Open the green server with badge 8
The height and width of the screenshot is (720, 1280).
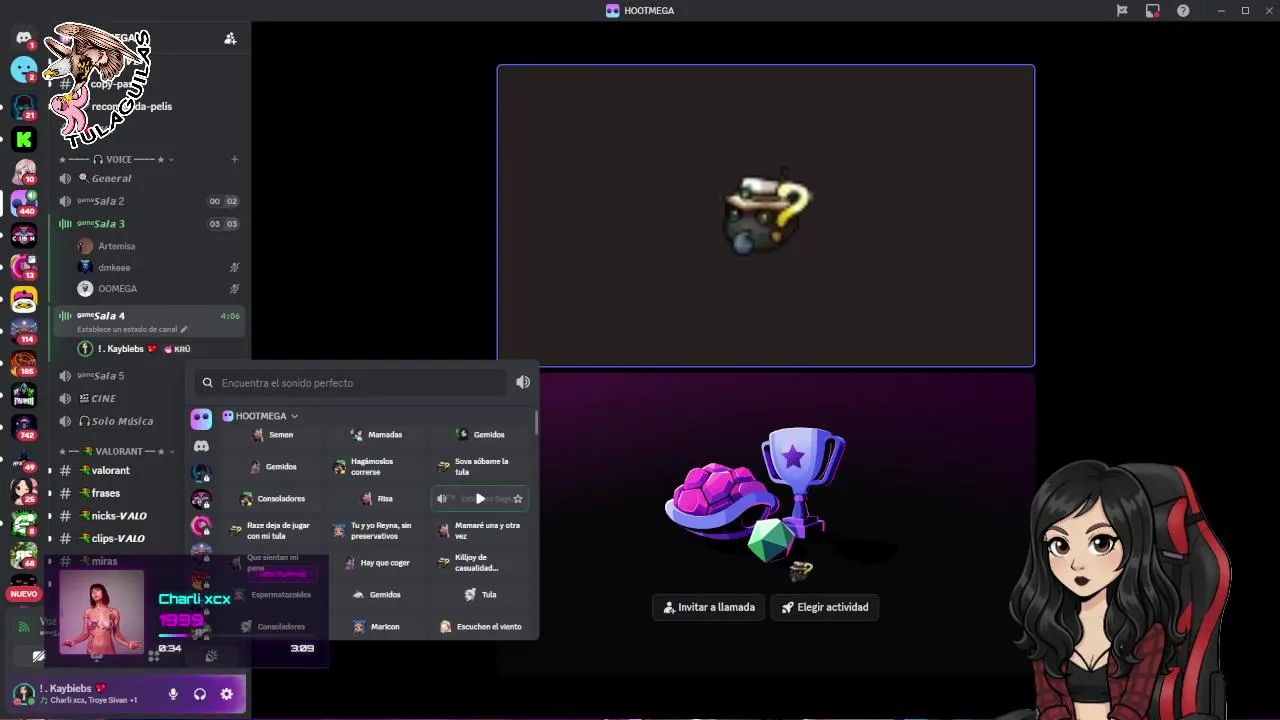pos(24,523)
